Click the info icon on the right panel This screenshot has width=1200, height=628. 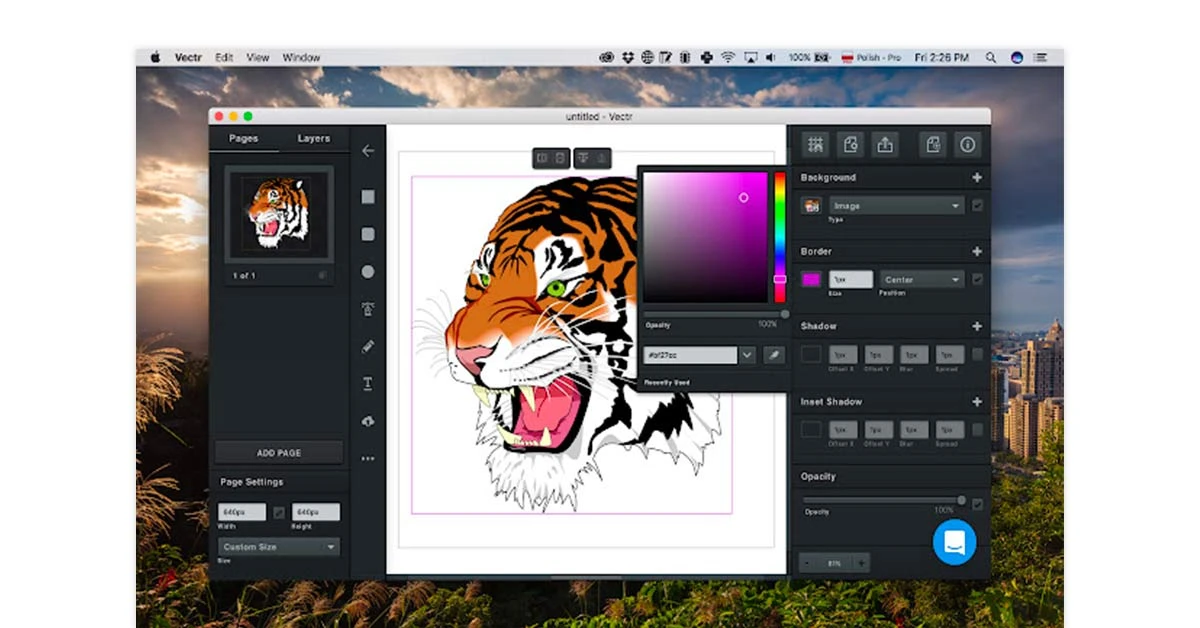(x=967, y=144)
